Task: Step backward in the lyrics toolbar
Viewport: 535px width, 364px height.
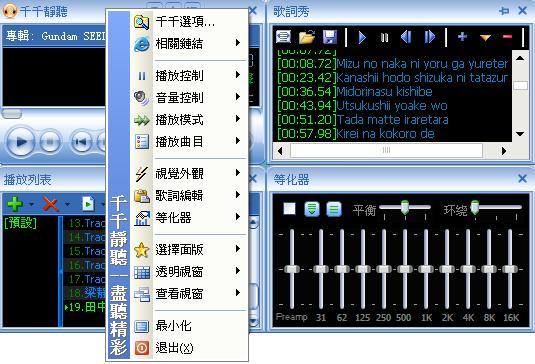Action: tap(406, 37)
